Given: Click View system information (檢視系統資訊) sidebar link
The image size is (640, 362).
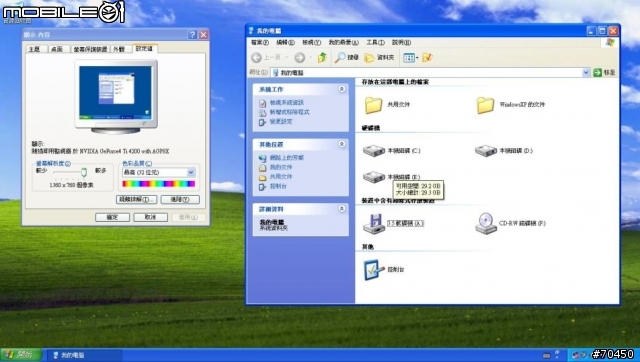Looking at the screenshot, I should coord(287,102).
